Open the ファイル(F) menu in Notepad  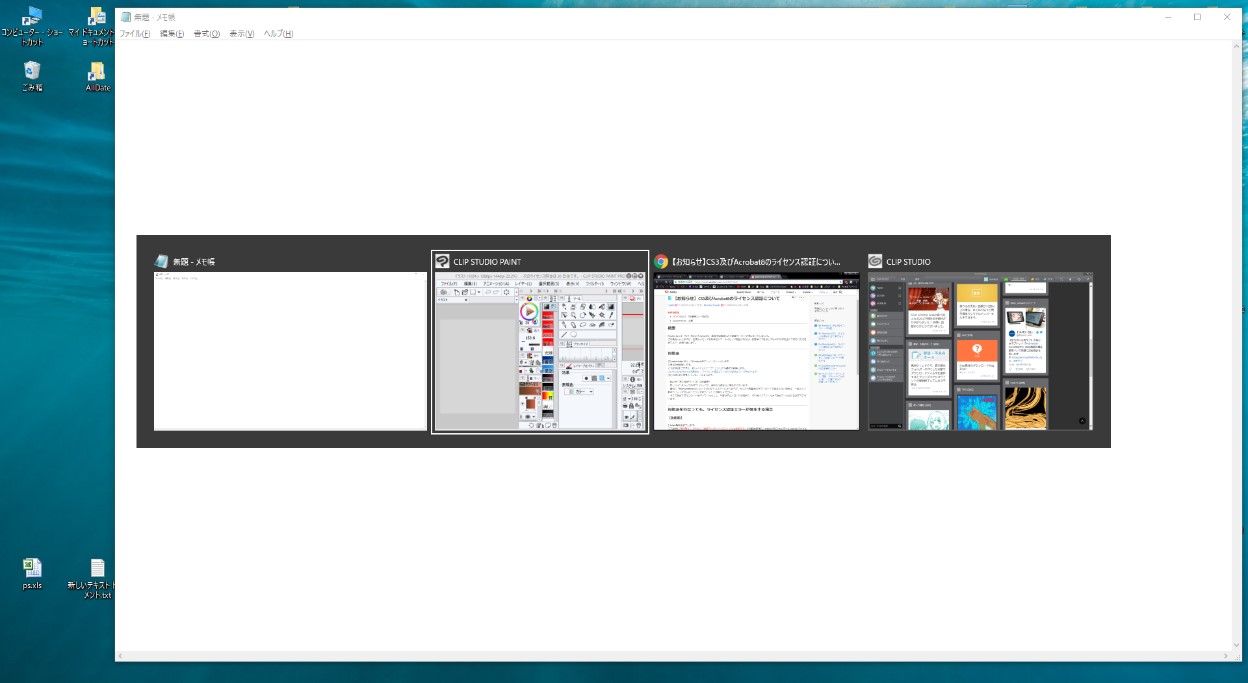[135, 34]
